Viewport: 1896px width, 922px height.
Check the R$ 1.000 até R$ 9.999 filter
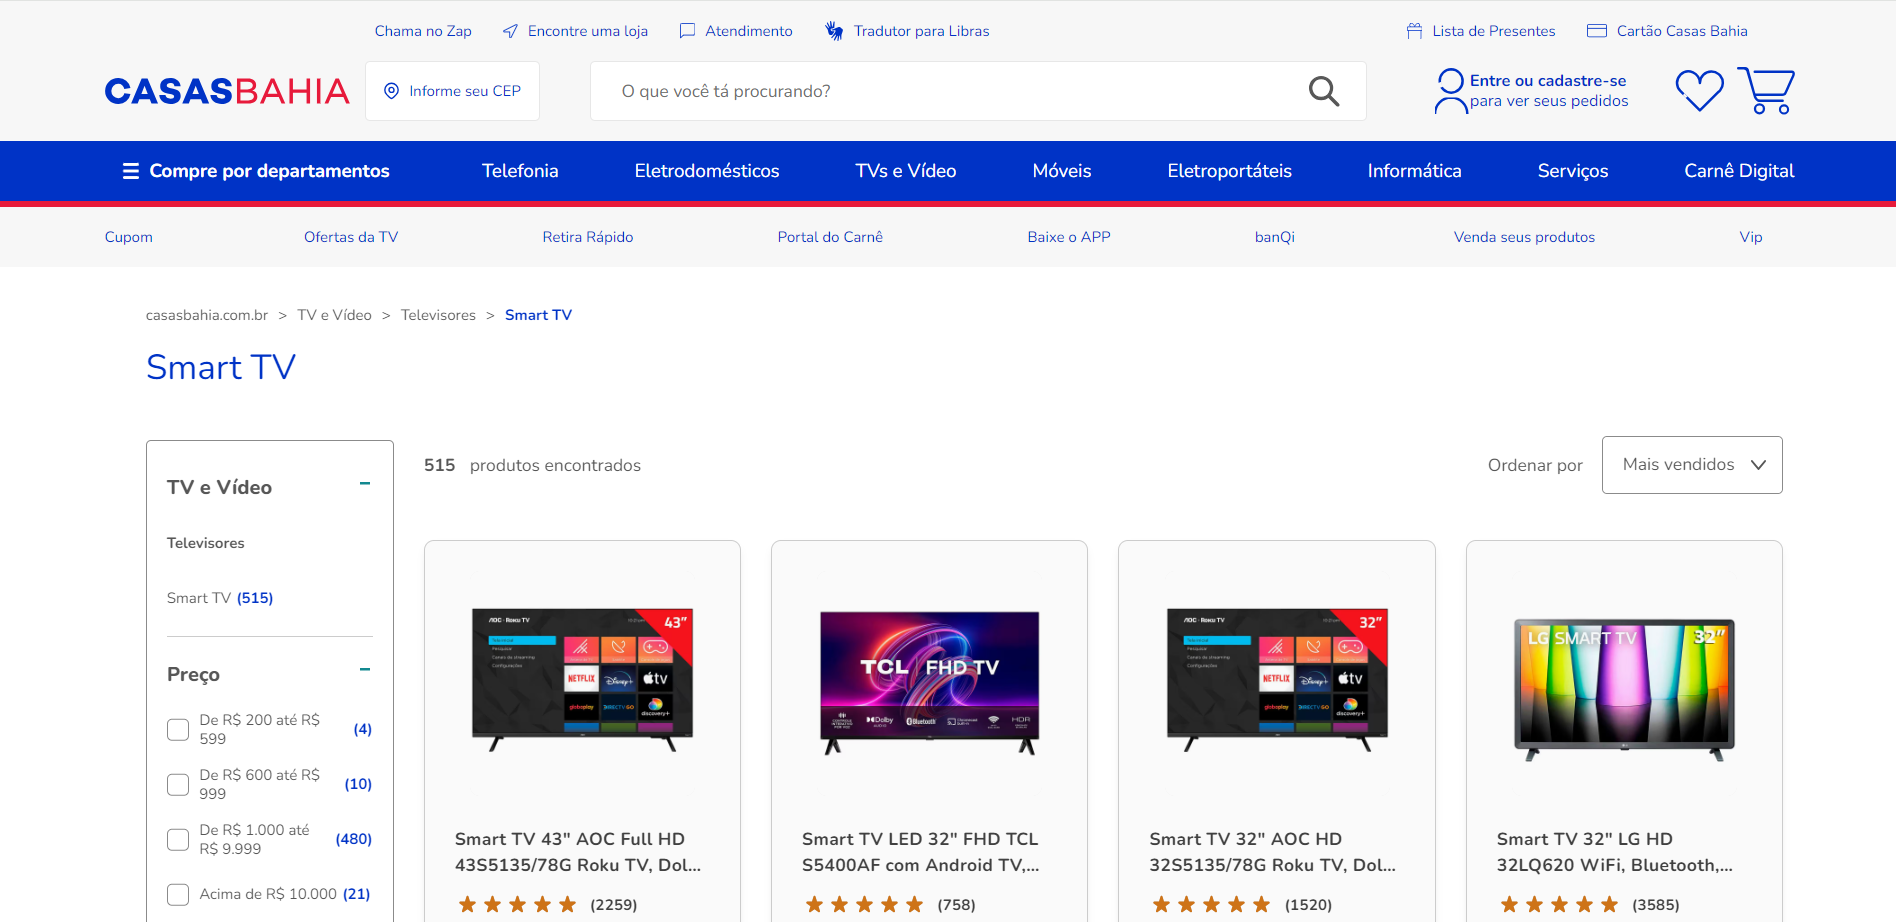point(178,840)
